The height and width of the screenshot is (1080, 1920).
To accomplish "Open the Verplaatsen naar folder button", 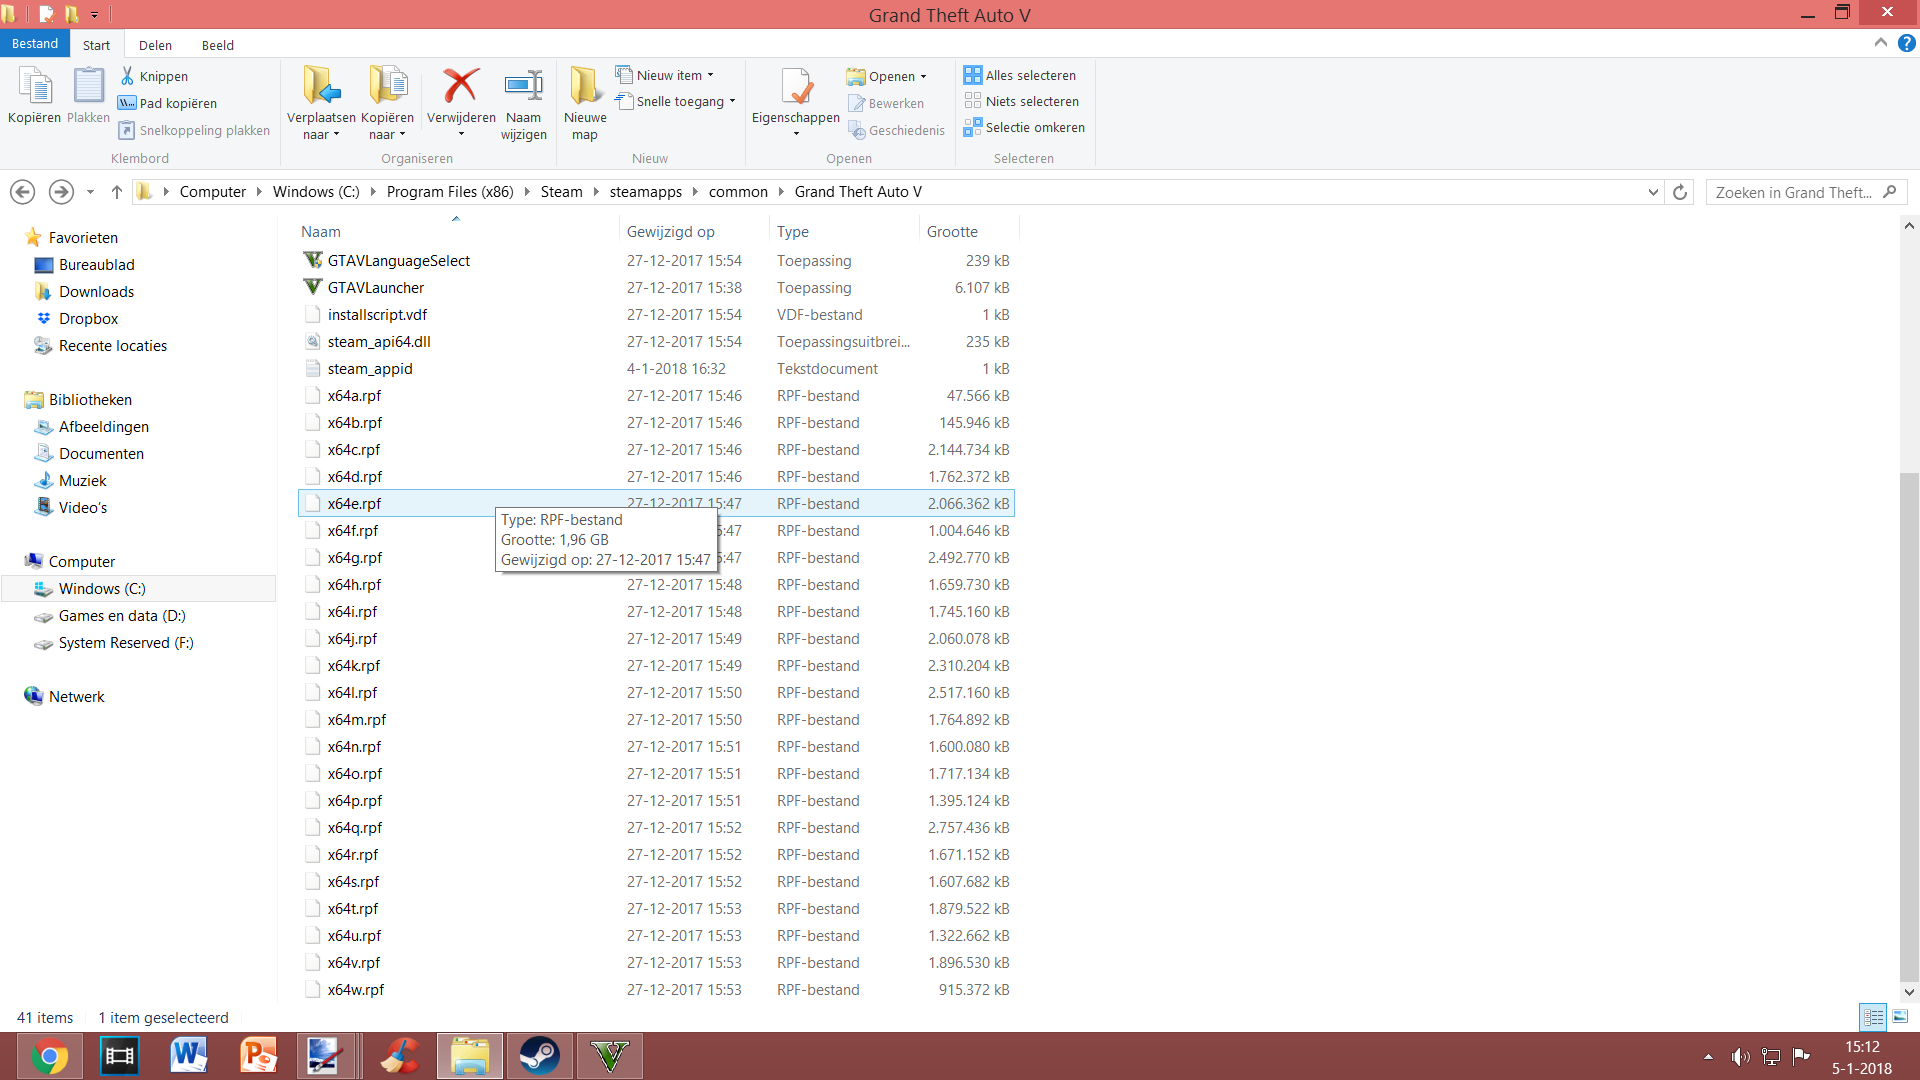I will [321, 103].
